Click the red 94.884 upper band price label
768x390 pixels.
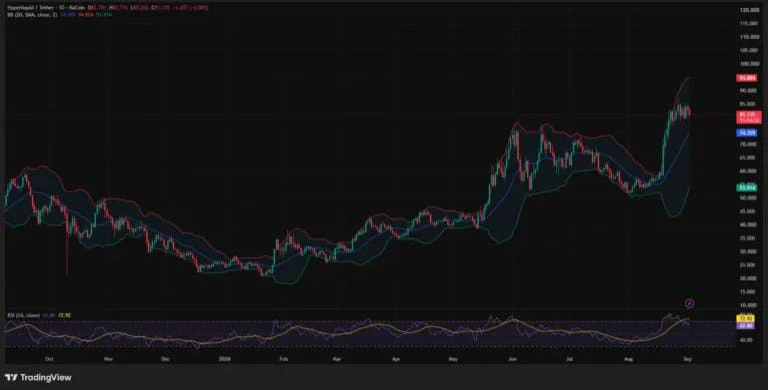click(748, 78)
